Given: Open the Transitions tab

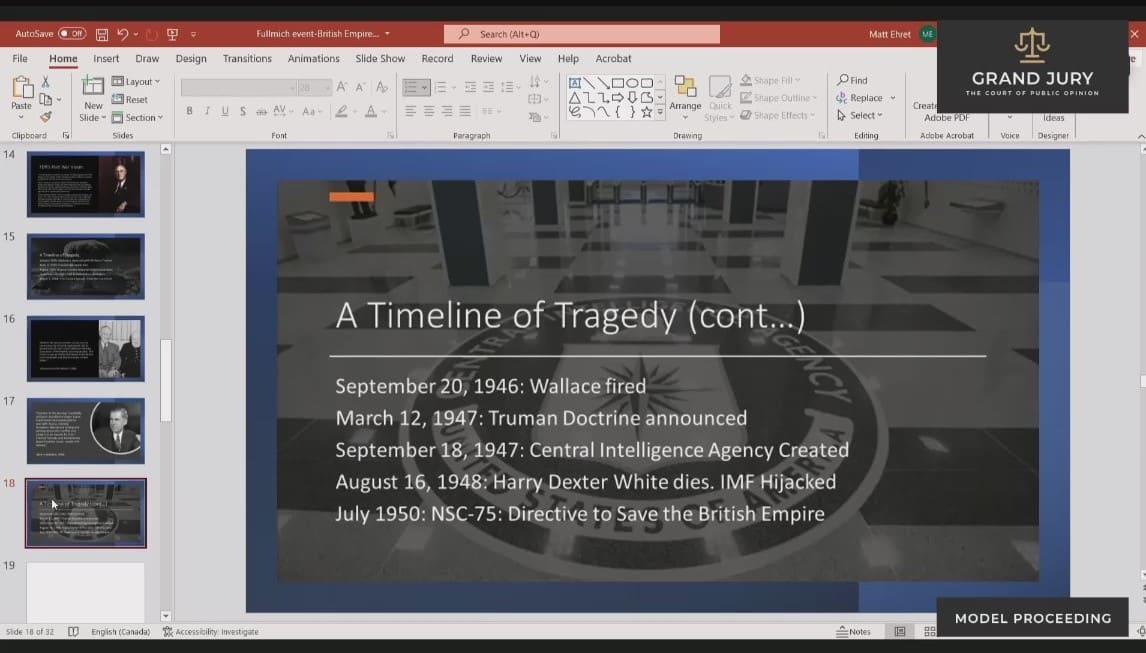Looking at the screenshot, I should coord(247,59).
